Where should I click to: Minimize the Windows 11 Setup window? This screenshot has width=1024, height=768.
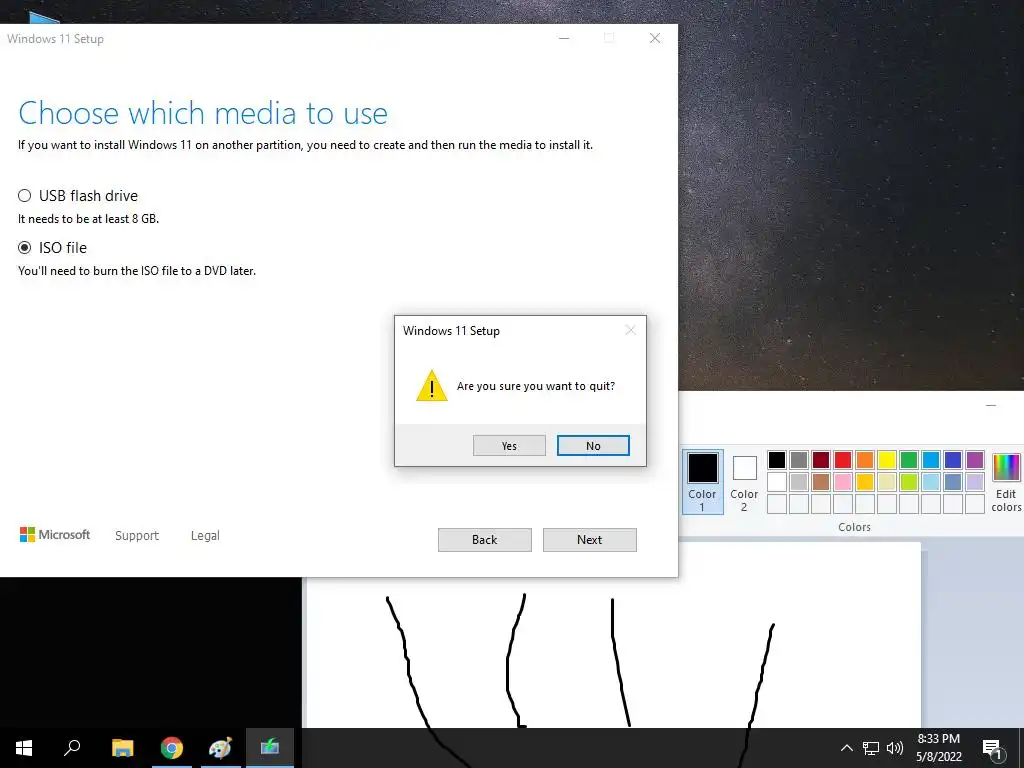pos(564,39)
